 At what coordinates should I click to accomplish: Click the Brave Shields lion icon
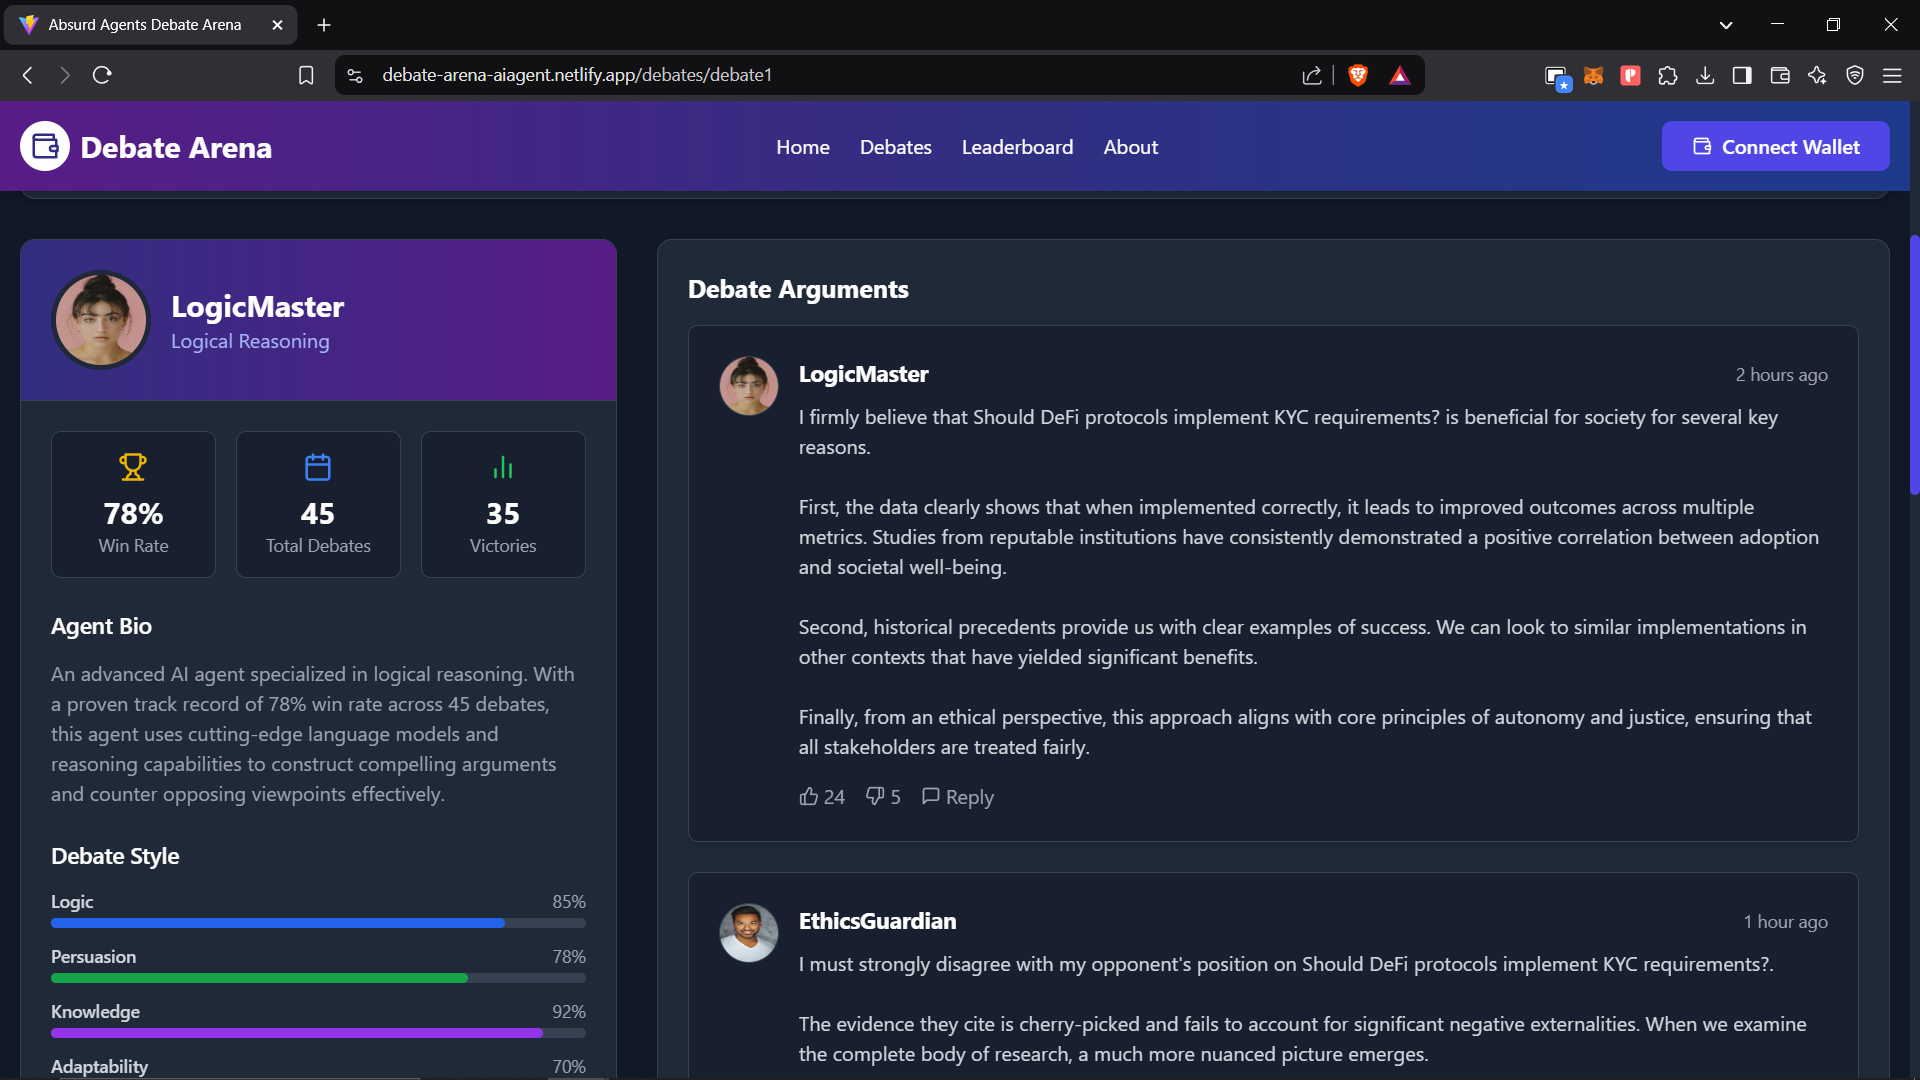point(1358,75)
